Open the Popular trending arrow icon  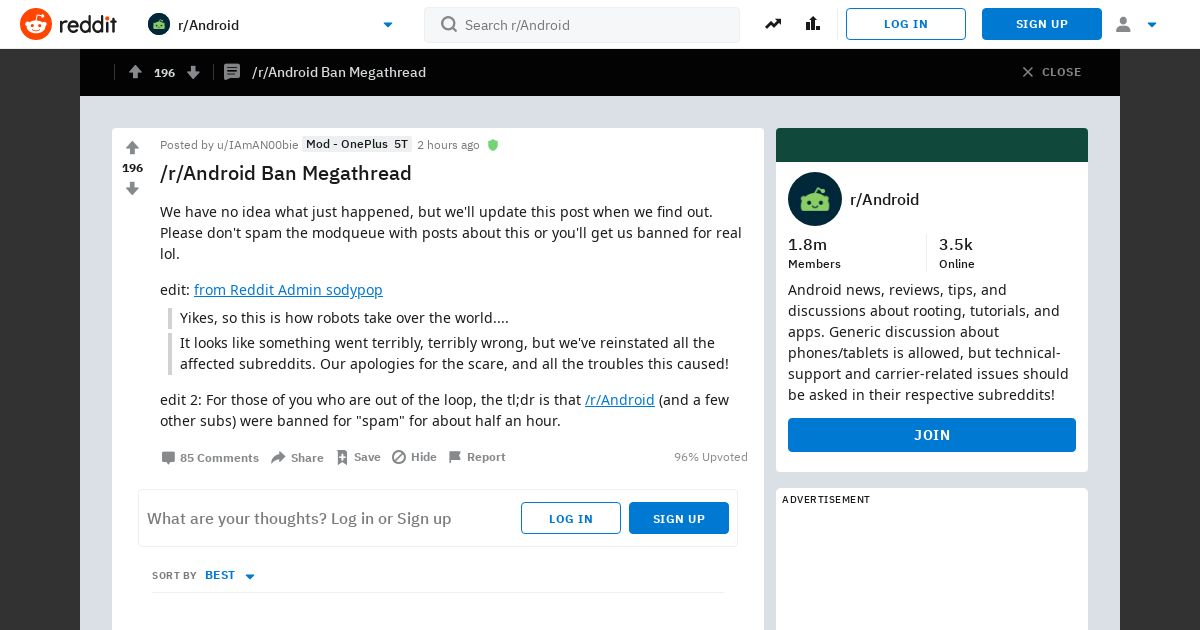773,24
